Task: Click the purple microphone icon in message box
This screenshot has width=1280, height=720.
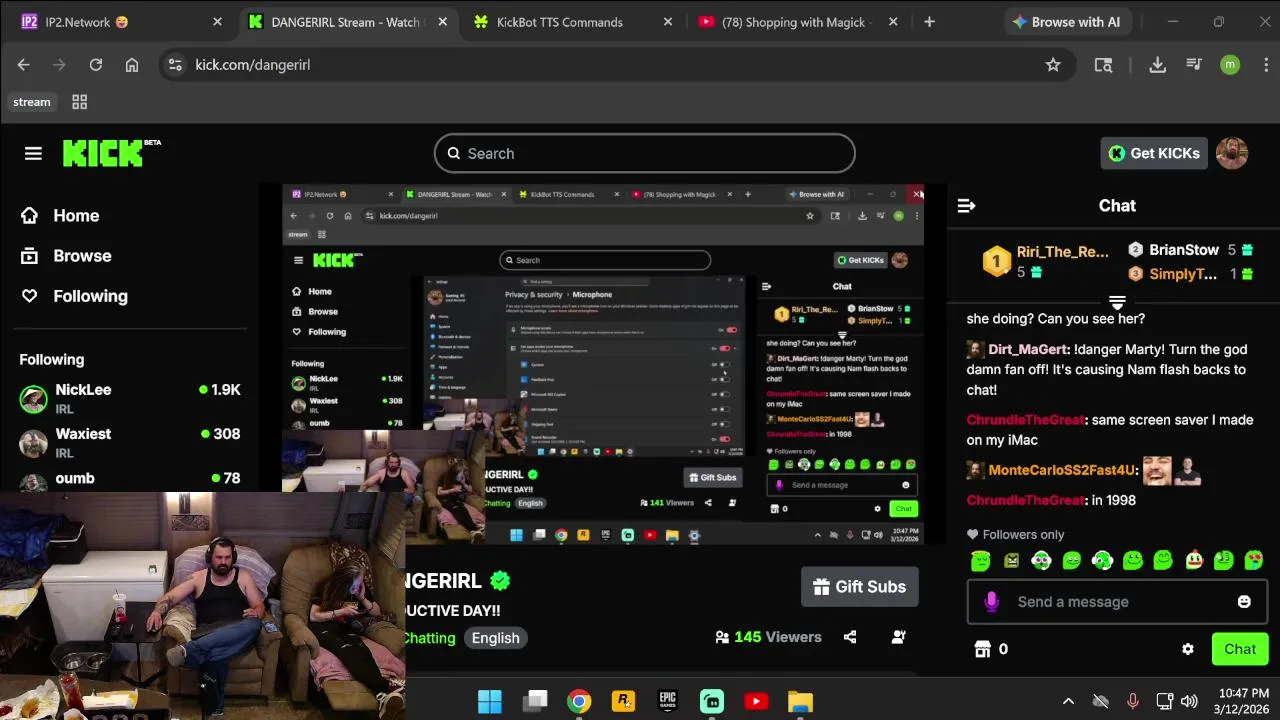Action: point(991,601)
